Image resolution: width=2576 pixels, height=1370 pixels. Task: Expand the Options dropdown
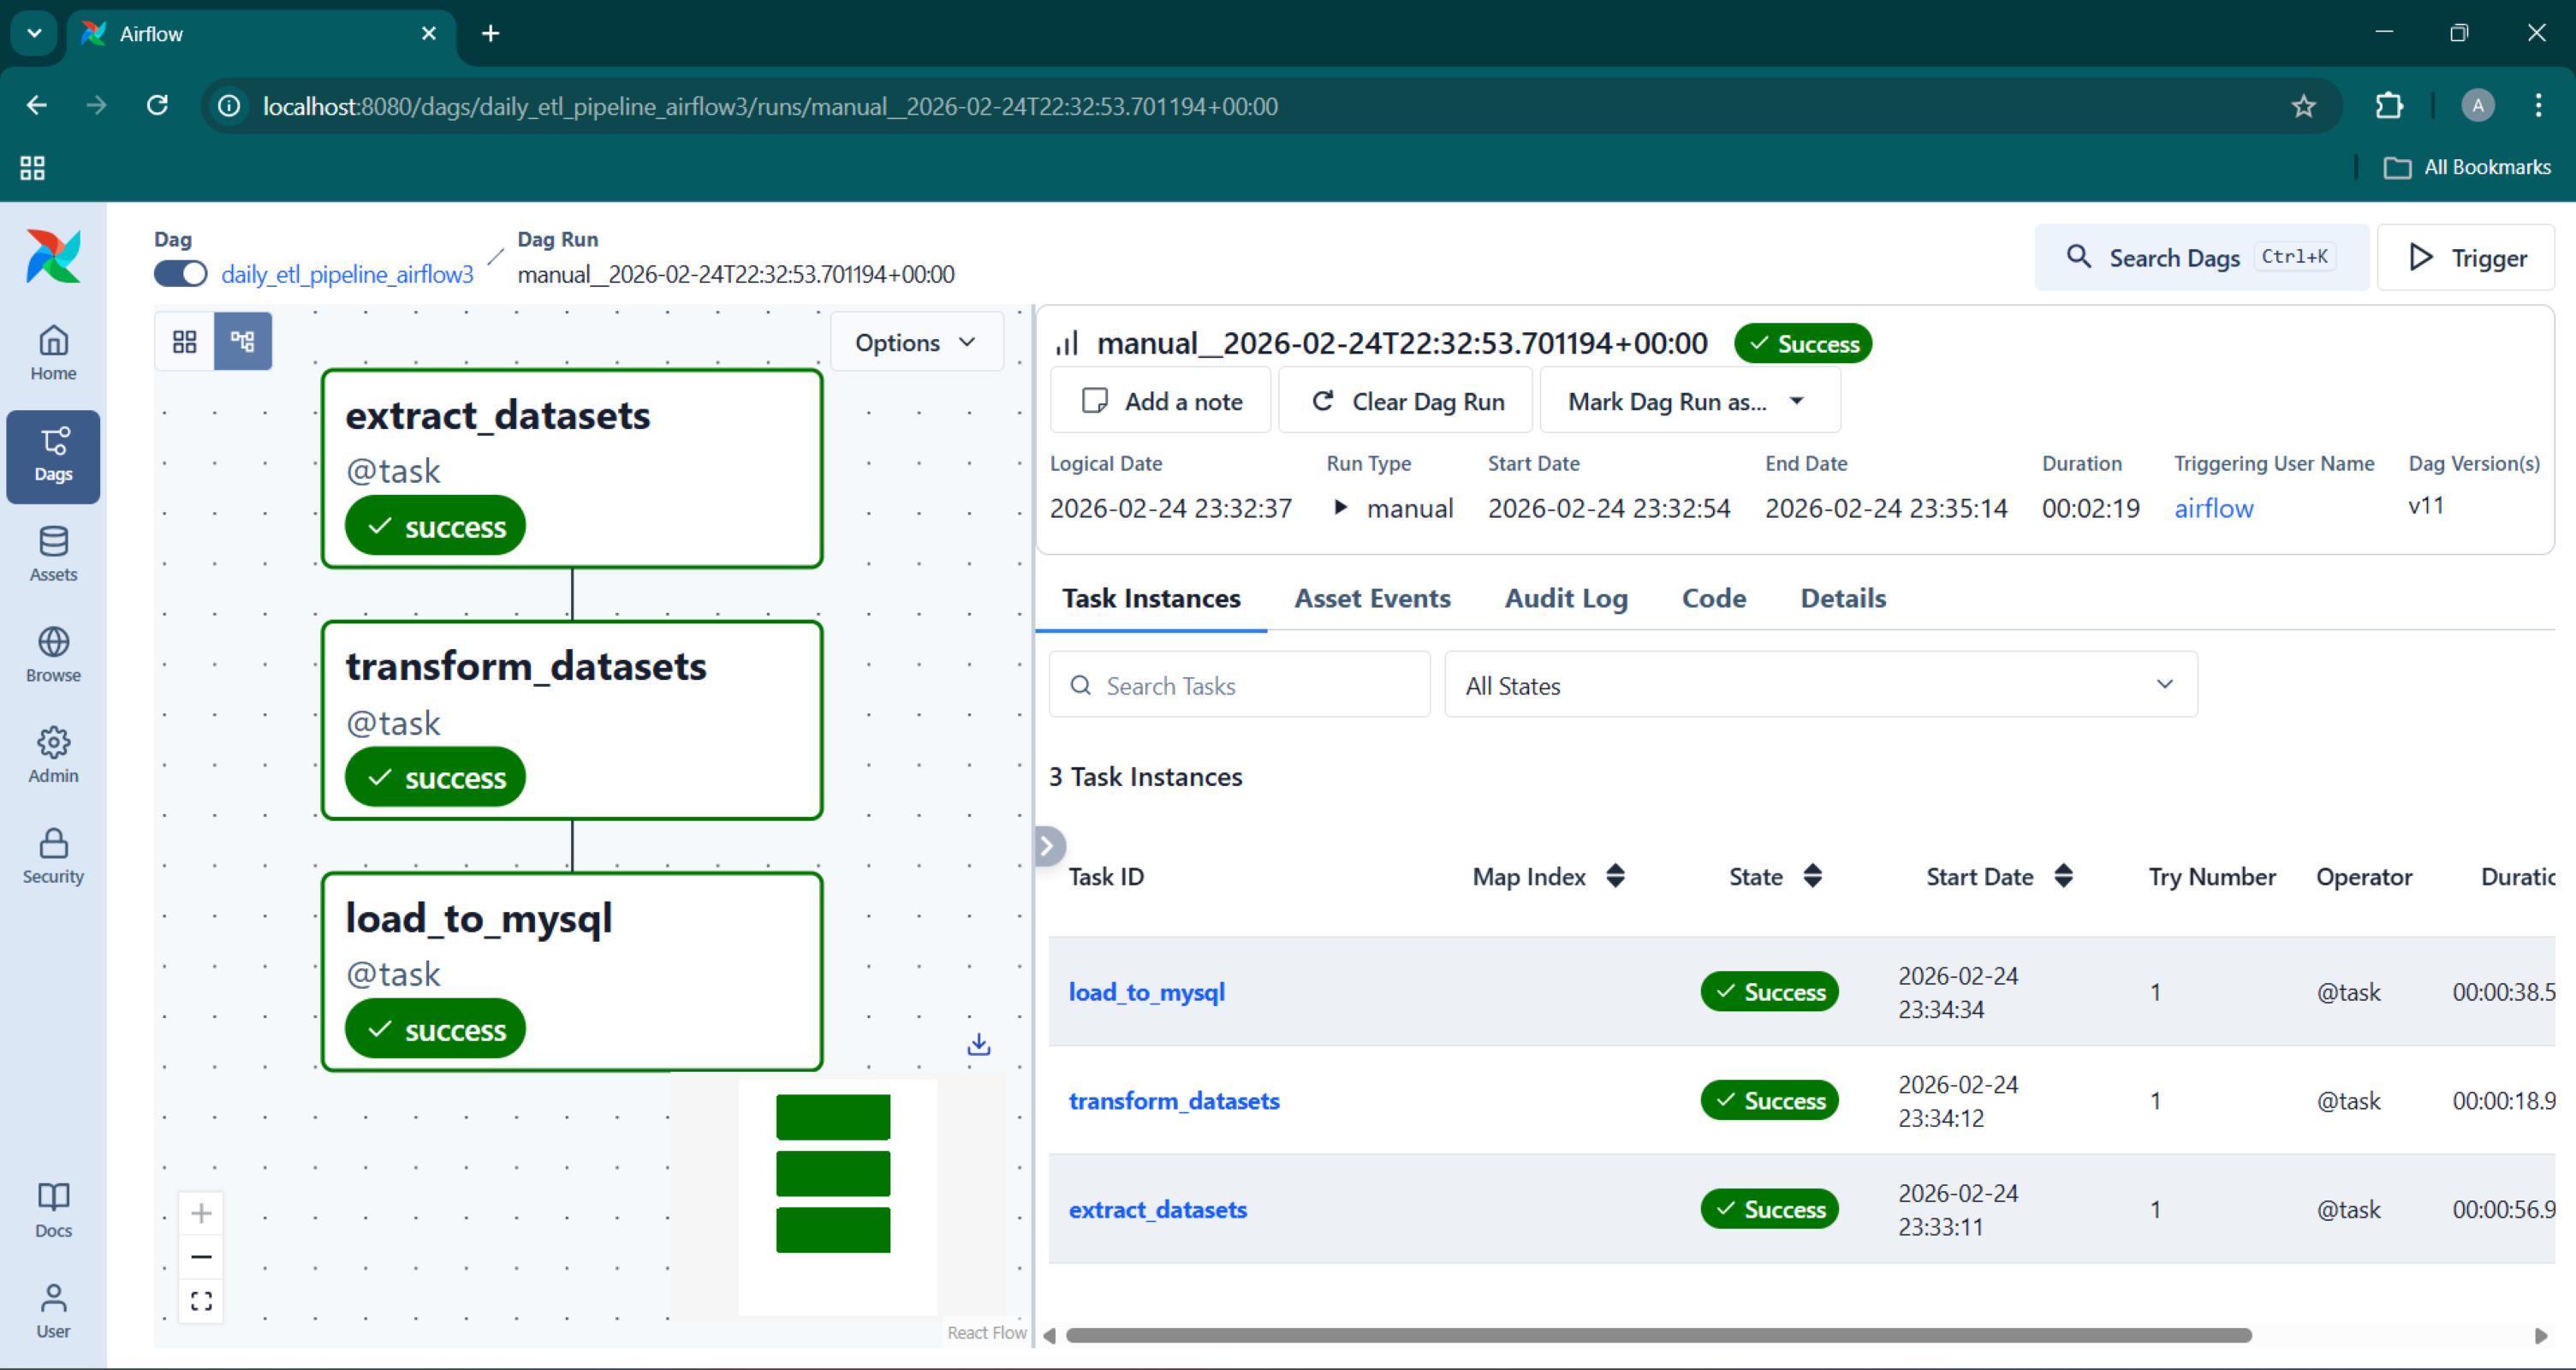pyautogui.click(x=915, y=343)
